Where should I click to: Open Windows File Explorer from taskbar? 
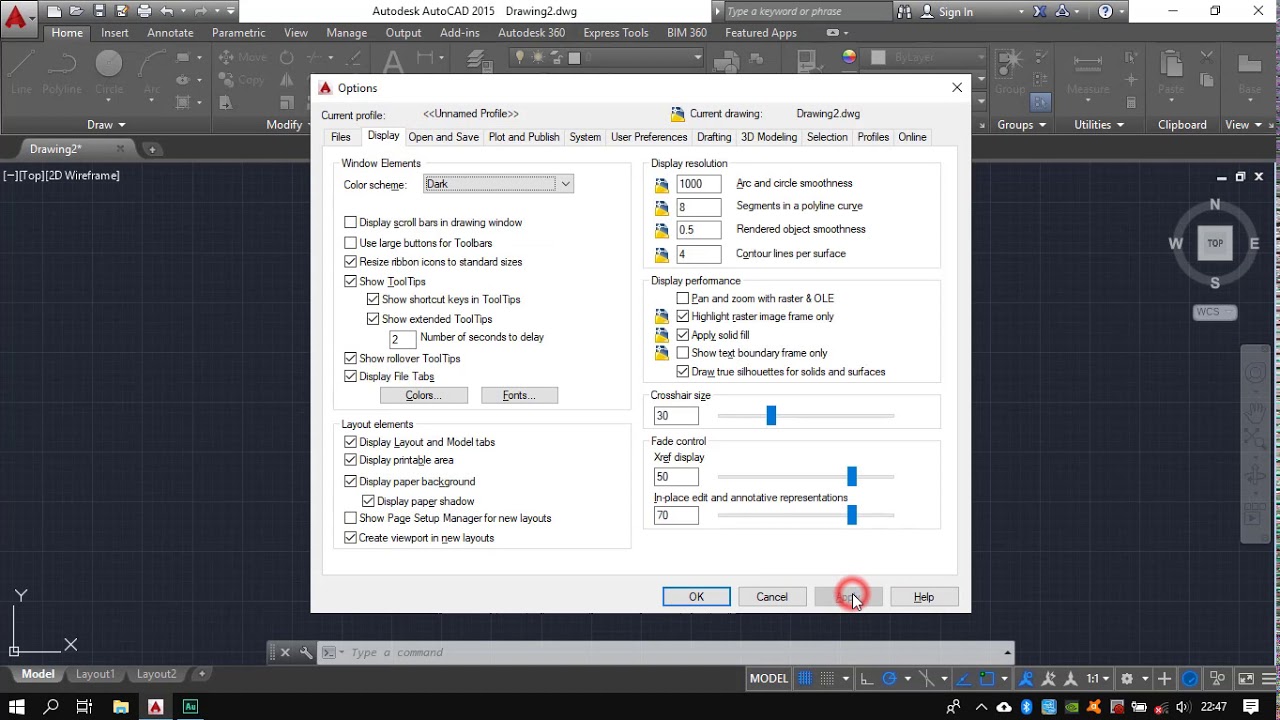(x=120, y=707)
